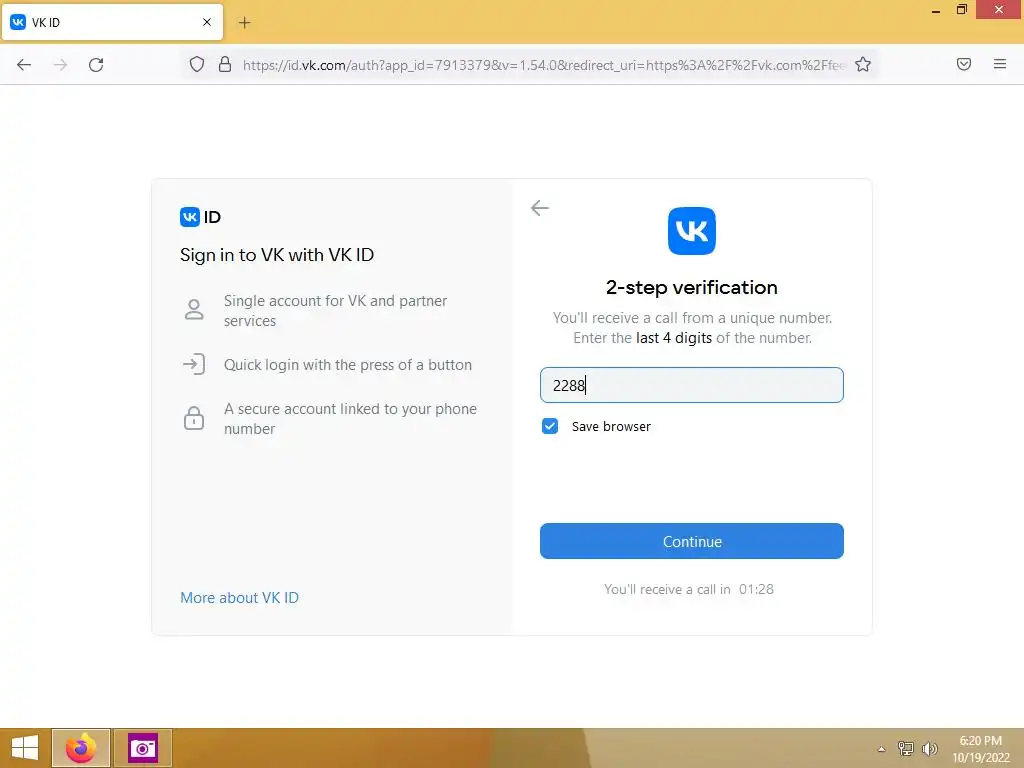This screenshot has width=1024, height=768.
Task: Click the countdown text 'You'll receive a call in'
Action: [x=667, y=589]
